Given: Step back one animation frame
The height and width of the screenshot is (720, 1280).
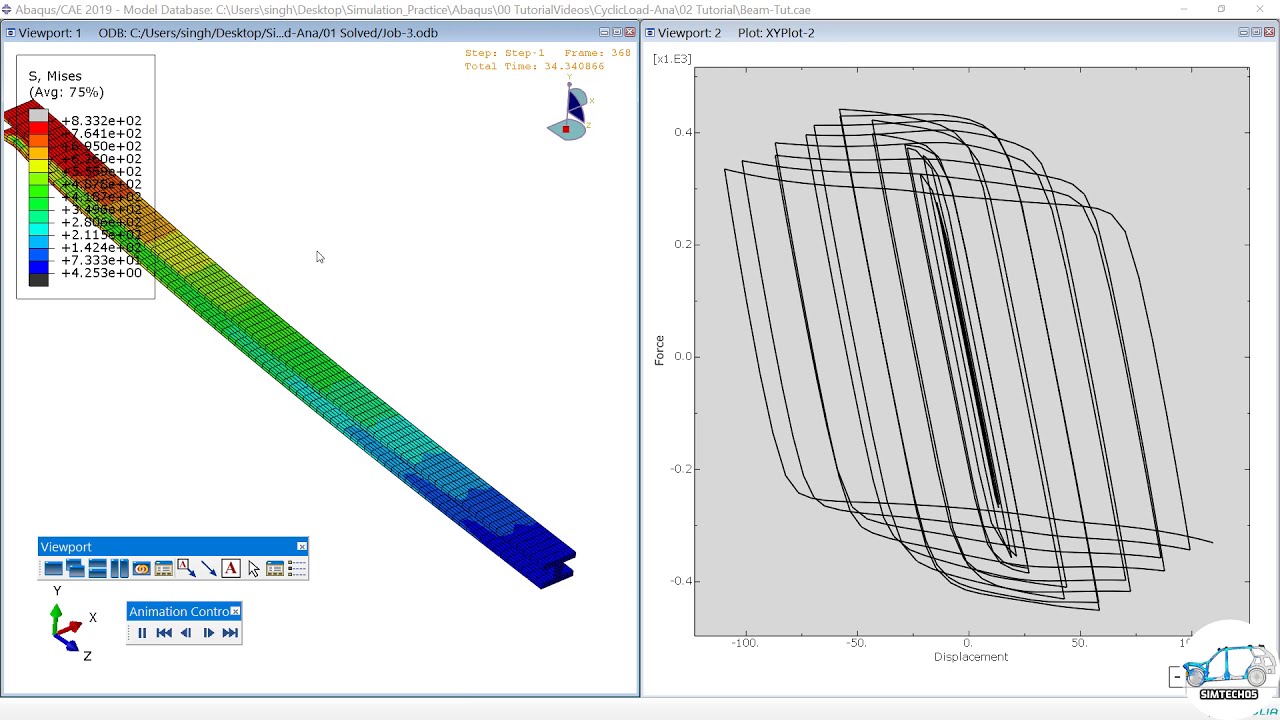Looking at the screenshot, I should tap(186, 633).
